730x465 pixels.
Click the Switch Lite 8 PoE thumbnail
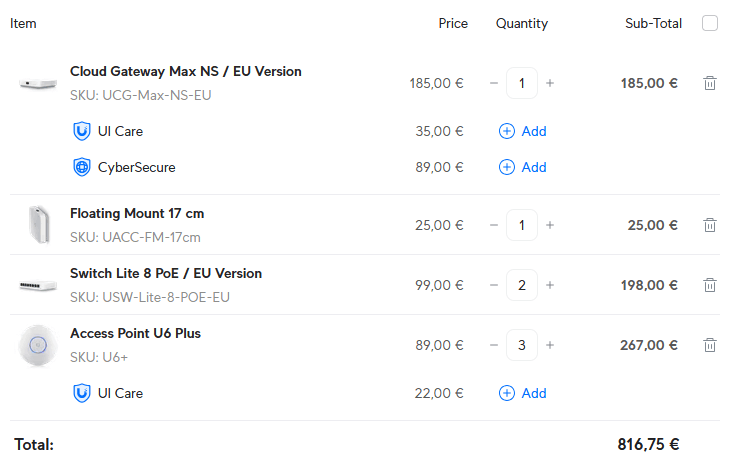point(38,285)
